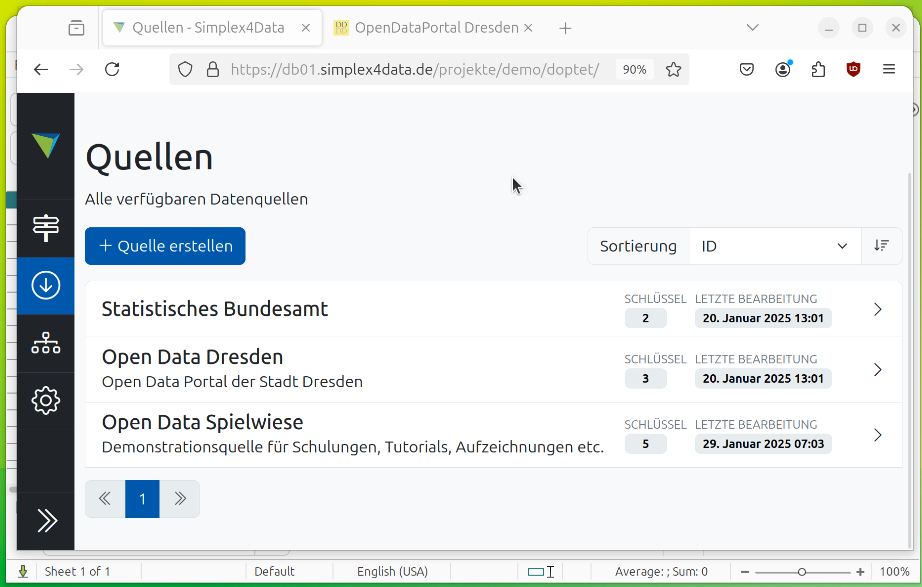Open the Firefox hamburger menu
922x587 pixels.
(889, 69)
